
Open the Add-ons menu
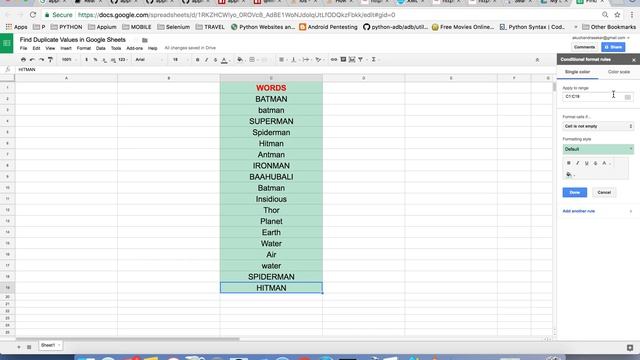pos(134,48)
